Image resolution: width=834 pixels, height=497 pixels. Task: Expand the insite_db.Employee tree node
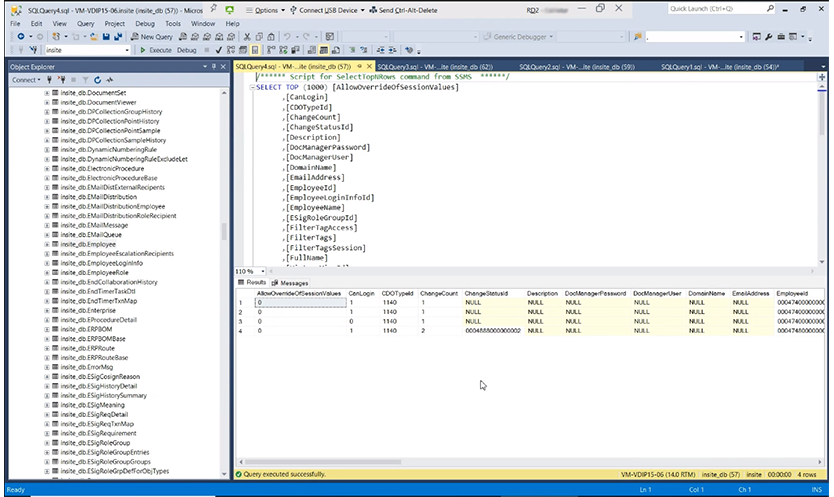47,243
